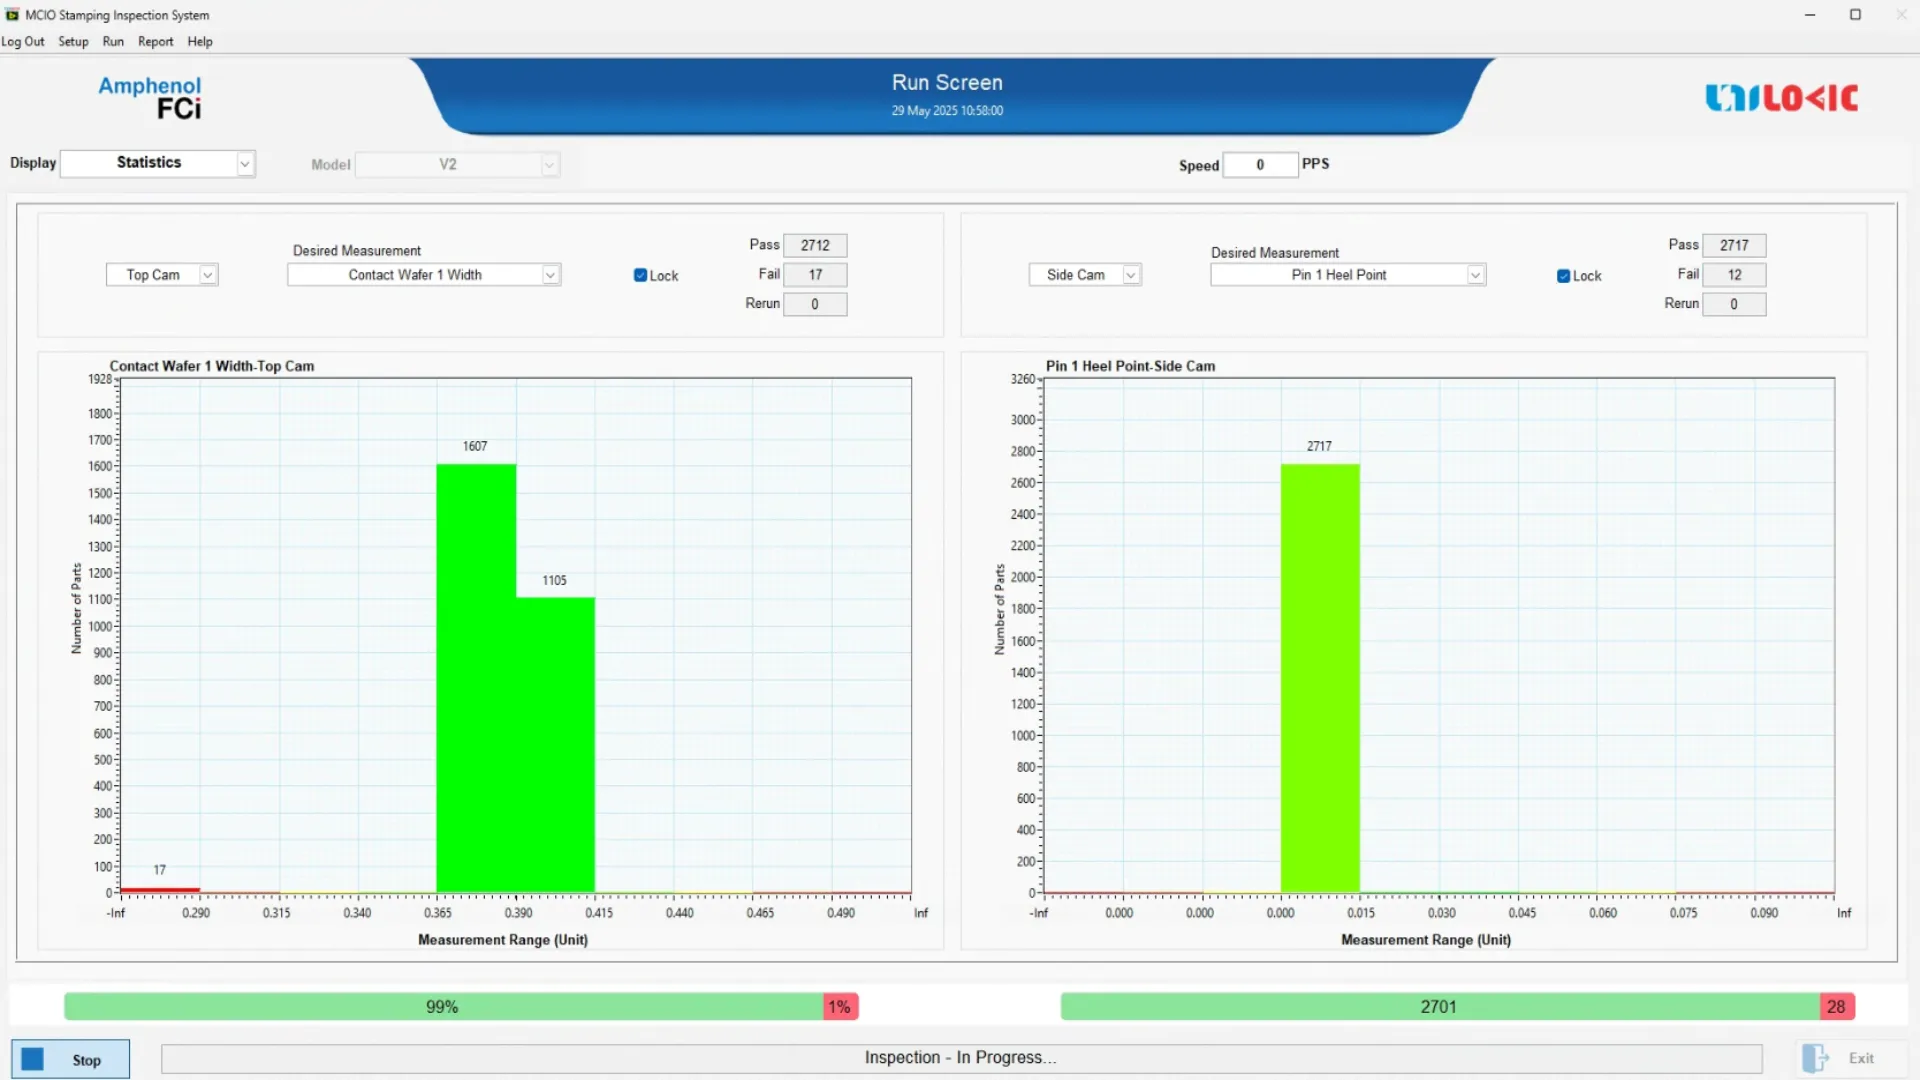Open Pin 1 Heel Point measurement dropdown
This screenshot has width=1920, height=1080.
pos(1475,275)
